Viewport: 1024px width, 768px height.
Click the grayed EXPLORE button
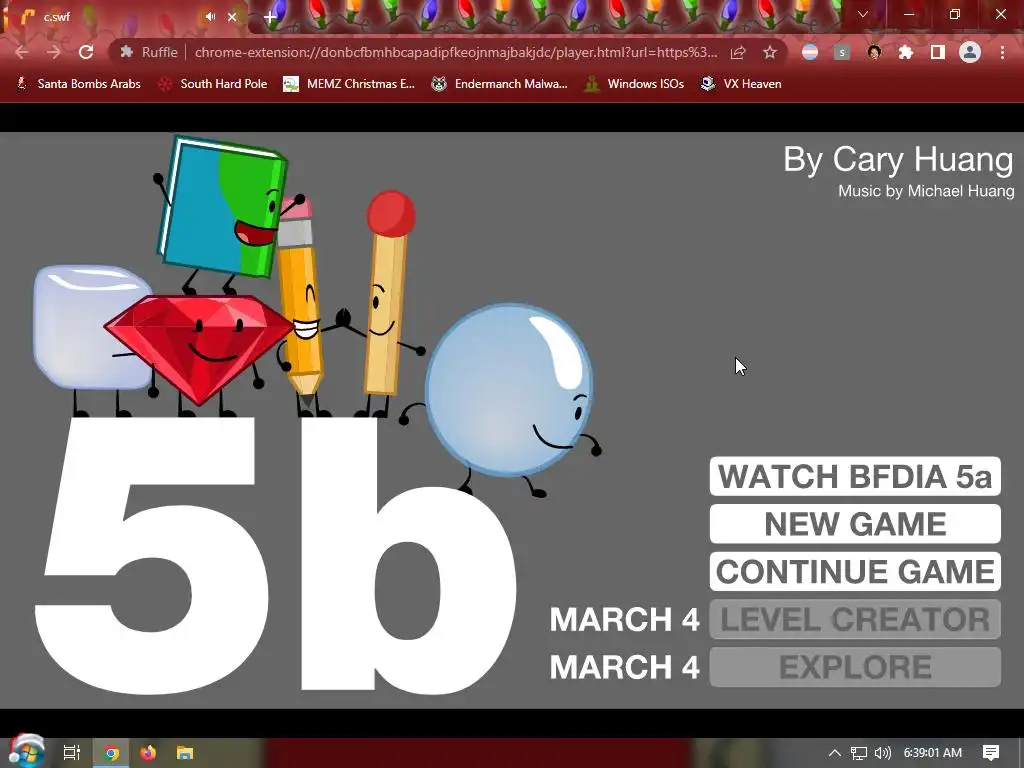point(855,667)
